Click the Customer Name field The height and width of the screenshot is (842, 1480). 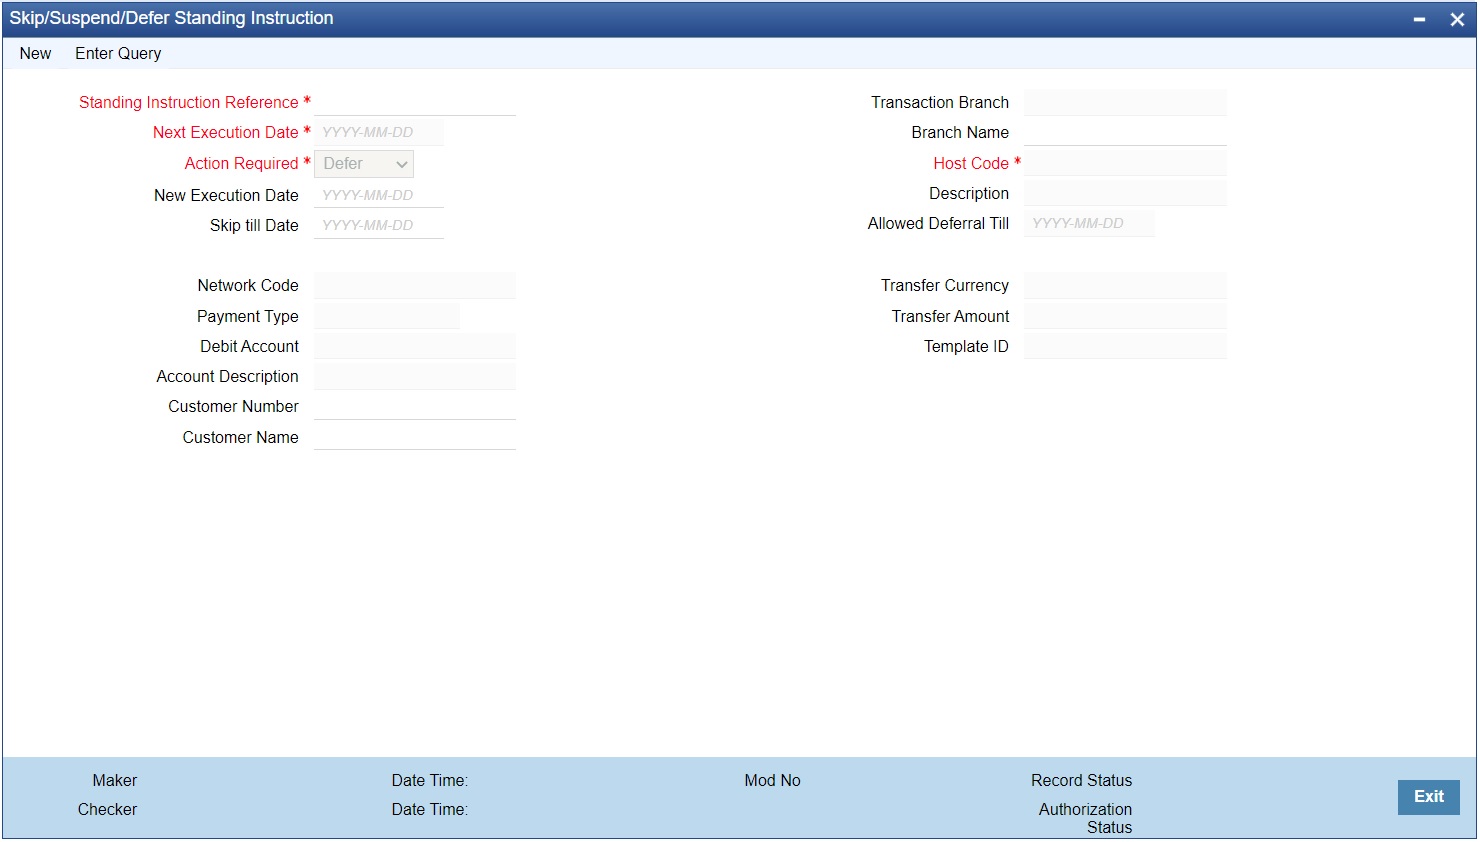tap(415, 437)
